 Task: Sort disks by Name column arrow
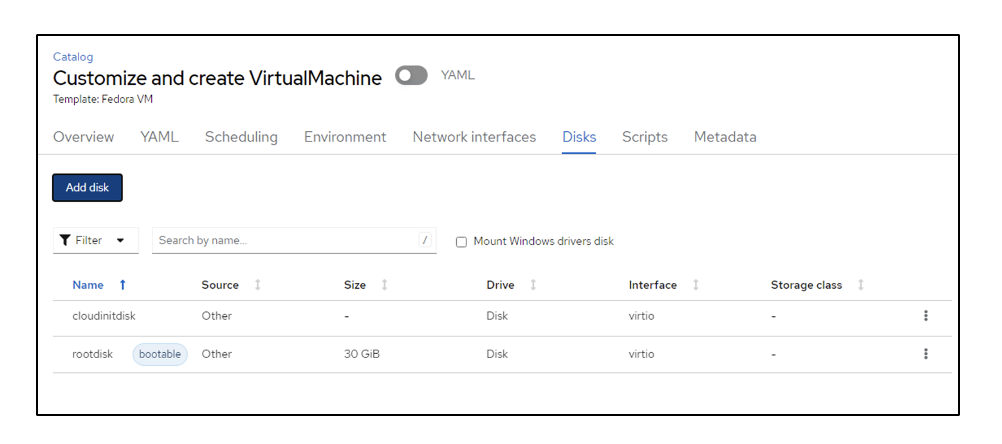(122, 285)
